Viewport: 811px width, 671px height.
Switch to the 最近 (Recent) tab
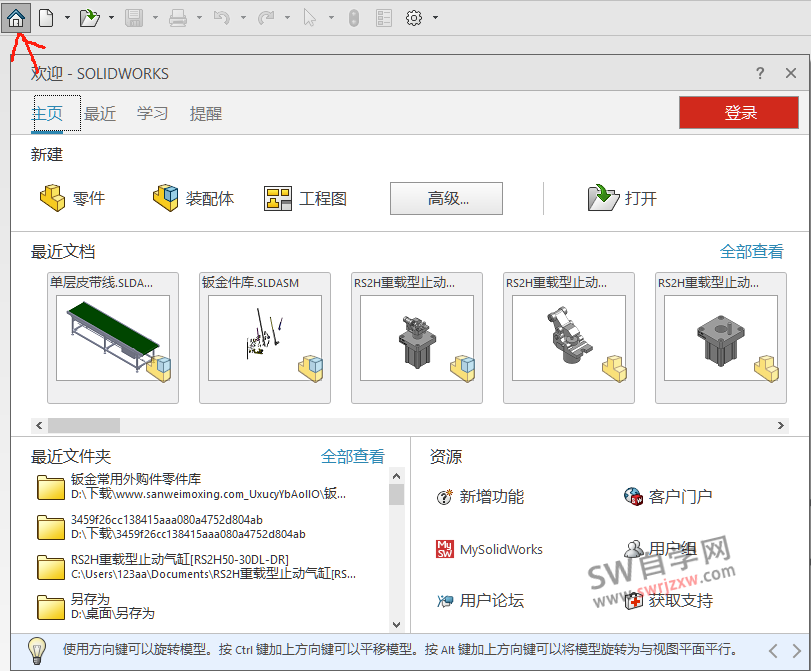coord(99,114)
